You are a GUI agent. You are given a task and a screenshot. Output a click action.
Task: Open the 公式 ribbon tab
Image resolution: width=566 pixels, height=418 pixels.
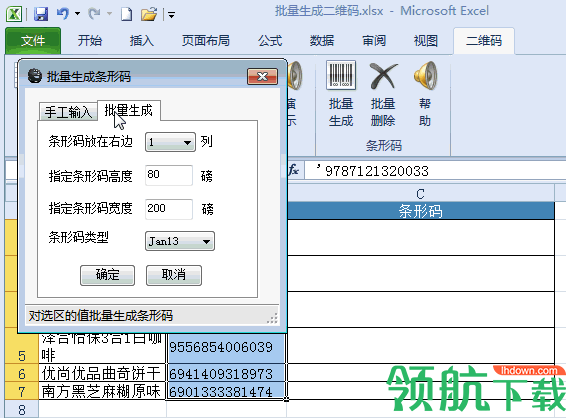(270, 40)
